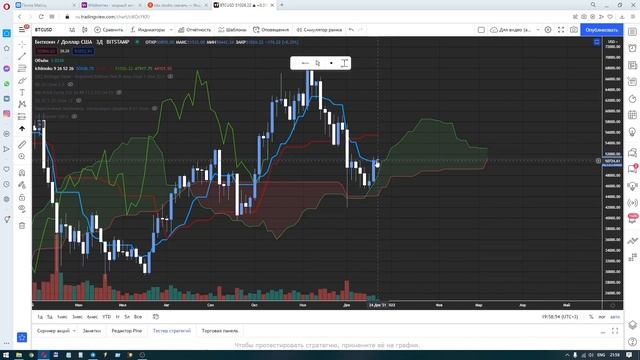The image size is (640, 360).
Task: Toggle лог logarithmic scale
Action: [602, 317]
